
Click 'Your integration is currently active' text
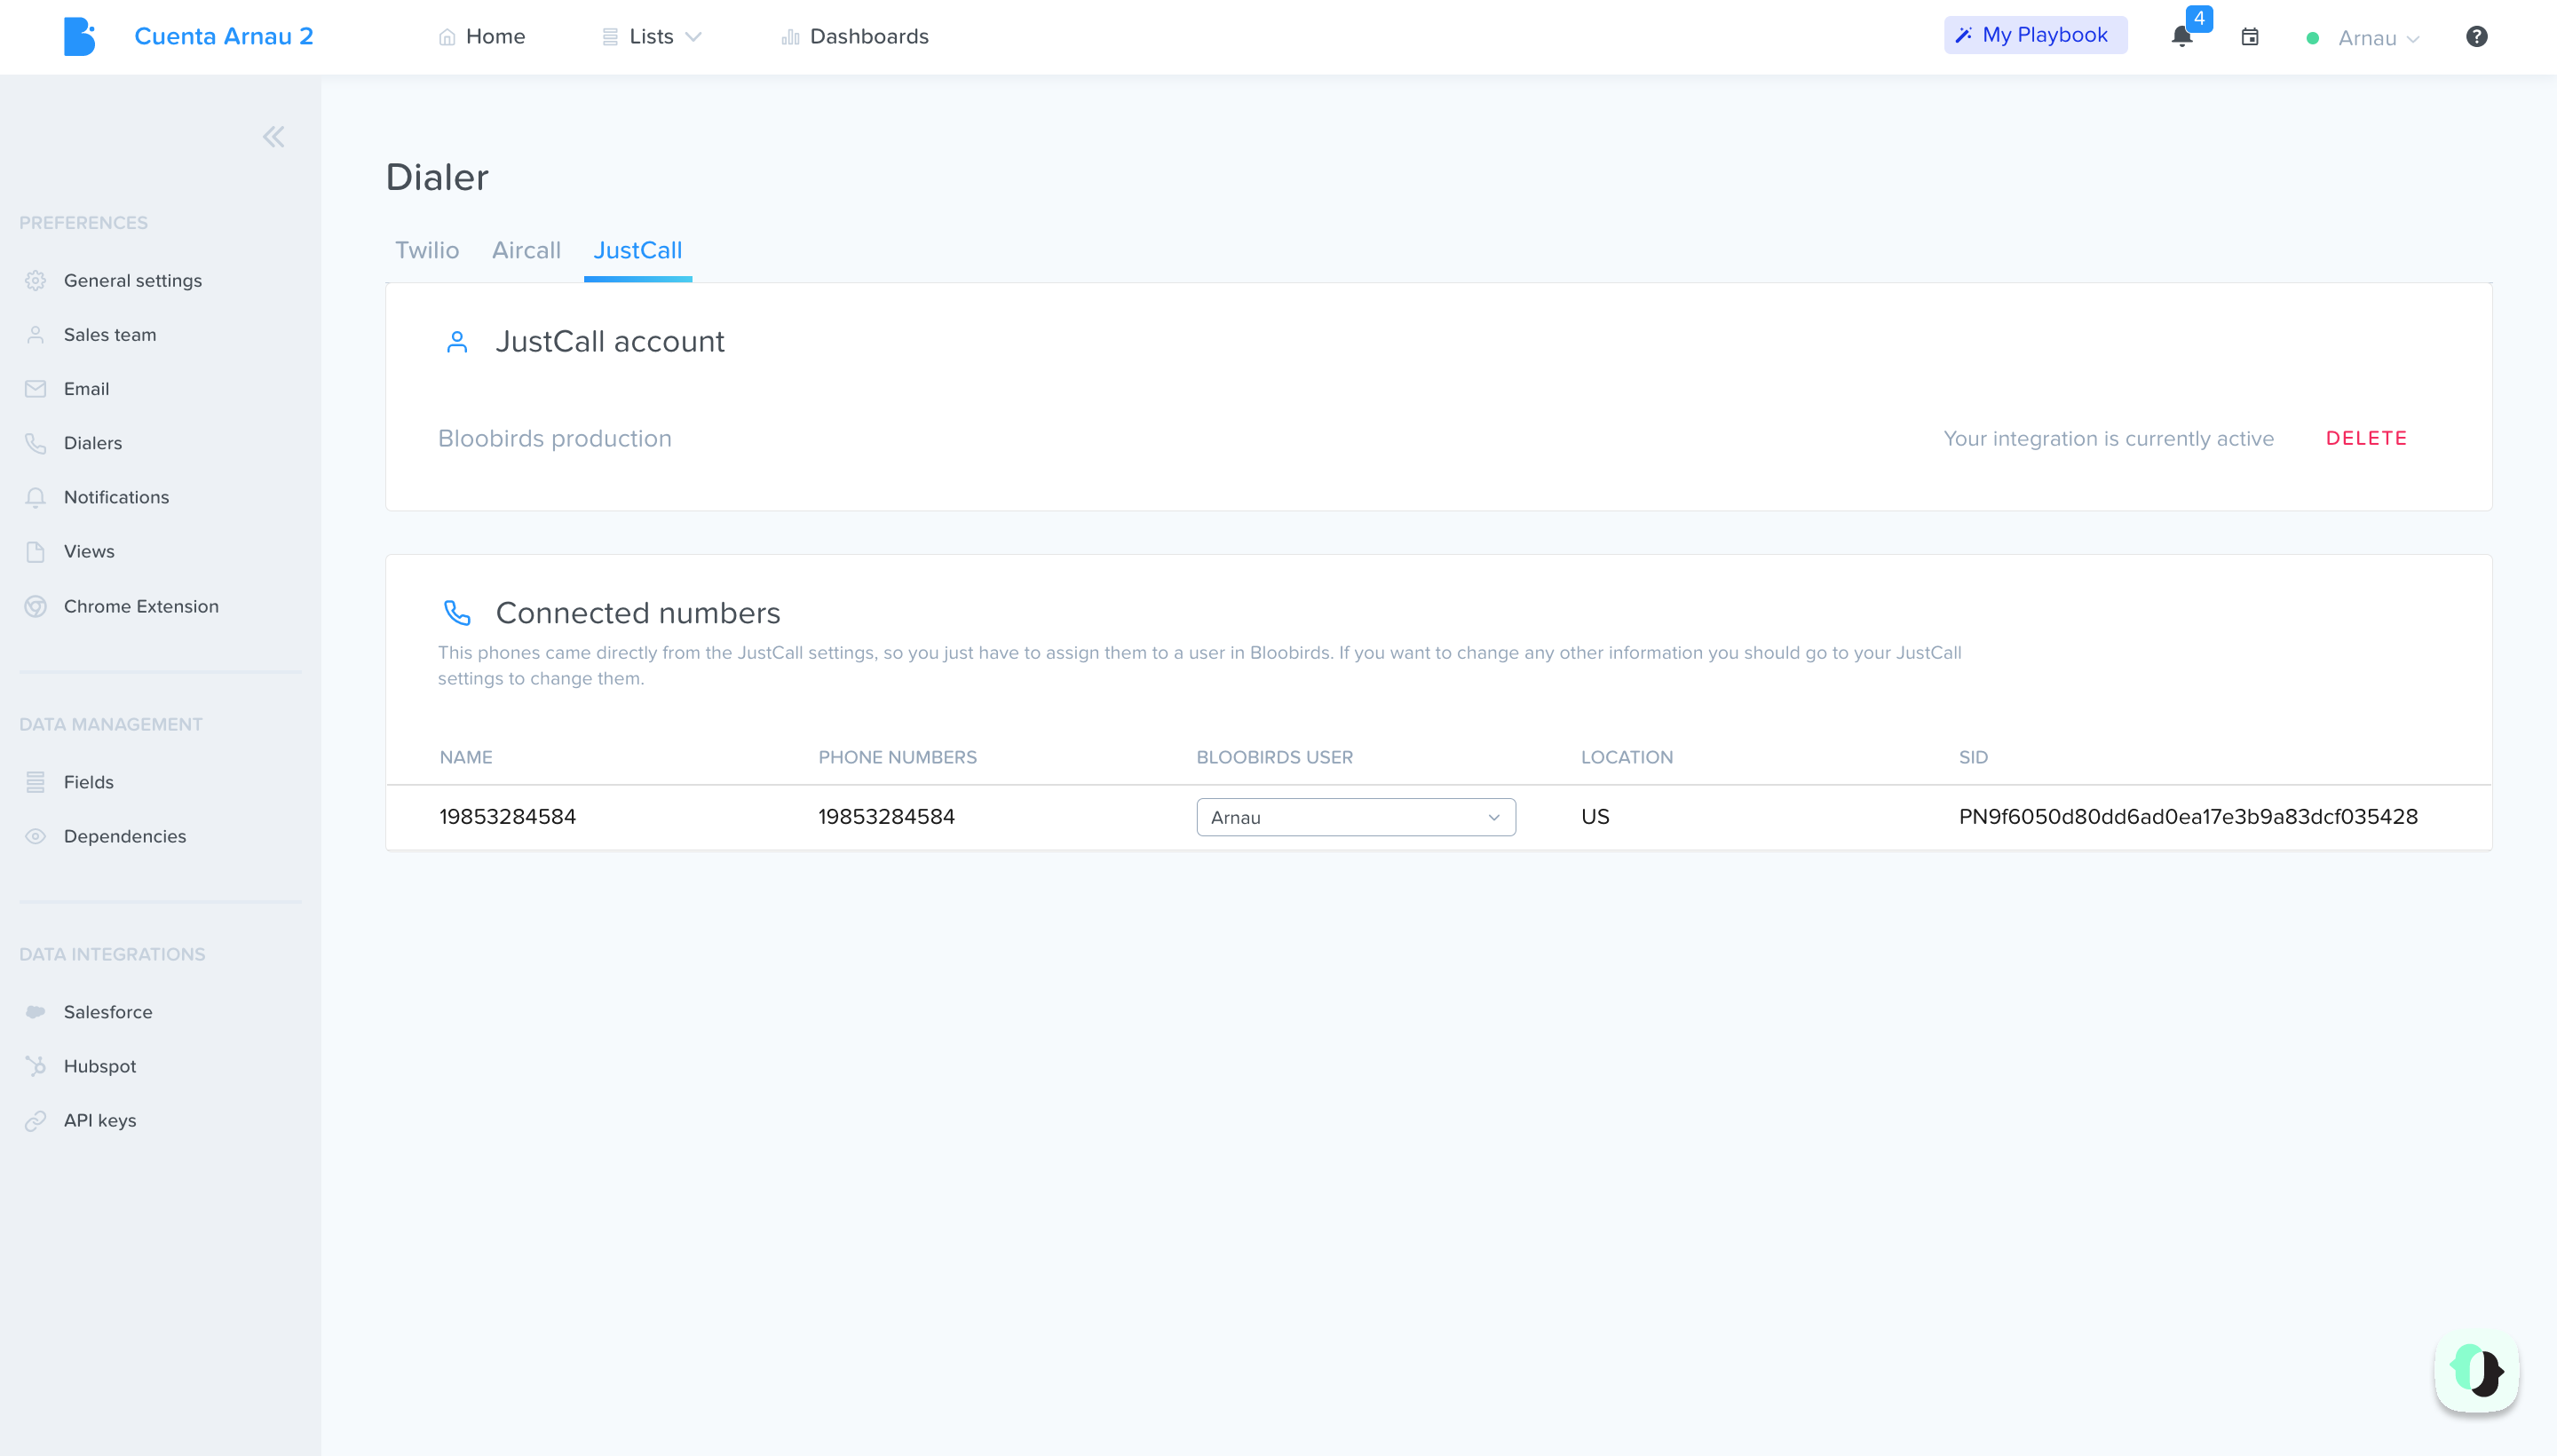click(x=2108, y=438)
